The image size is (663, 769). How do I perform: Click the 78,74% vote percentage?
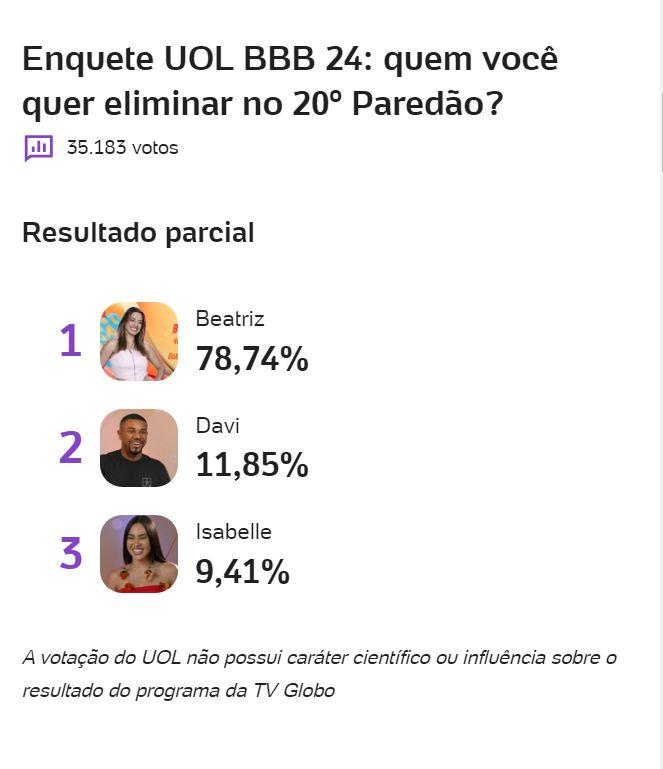point(252,359)
